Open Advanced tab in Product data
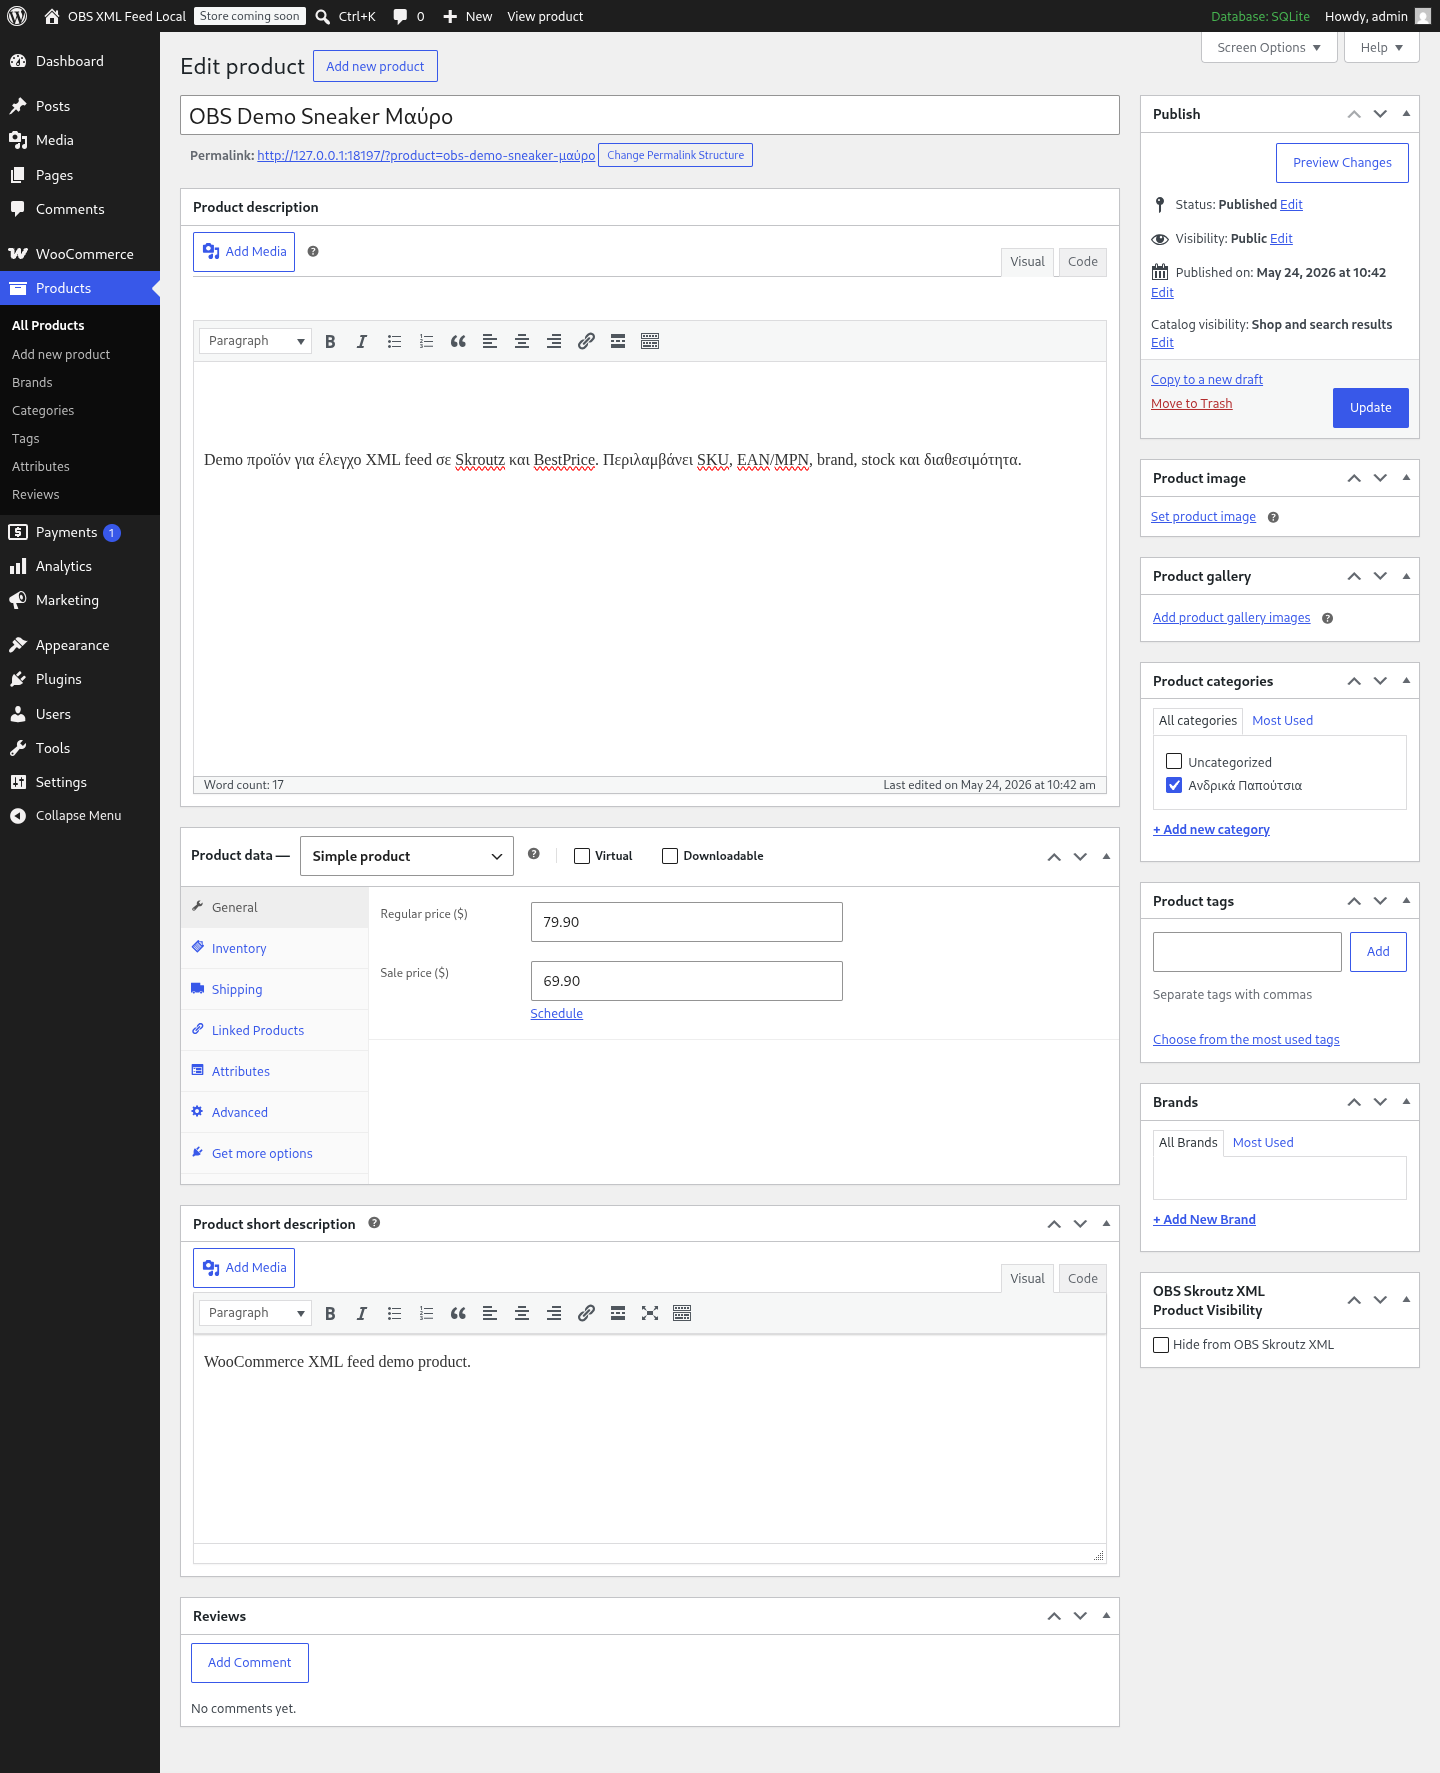This screenshot has width=1440, height=1773. (275, 1112)
